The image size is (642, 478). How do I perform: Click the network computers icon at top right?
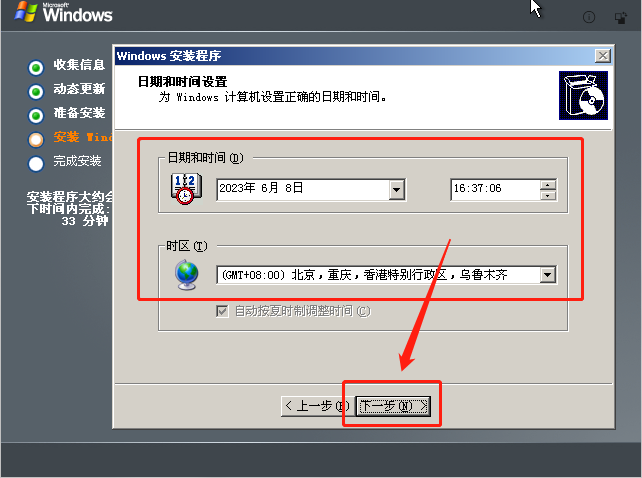coord(621,18)
